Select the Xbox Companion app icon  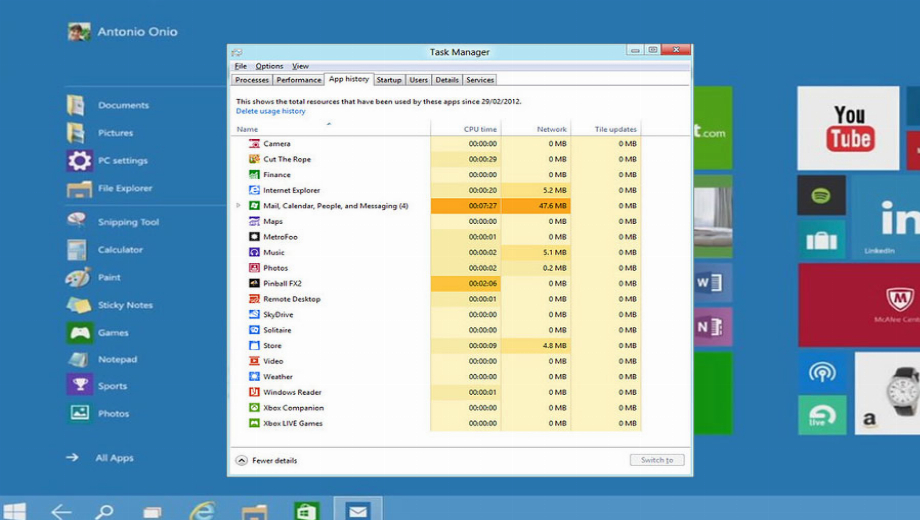pos(254,408)
